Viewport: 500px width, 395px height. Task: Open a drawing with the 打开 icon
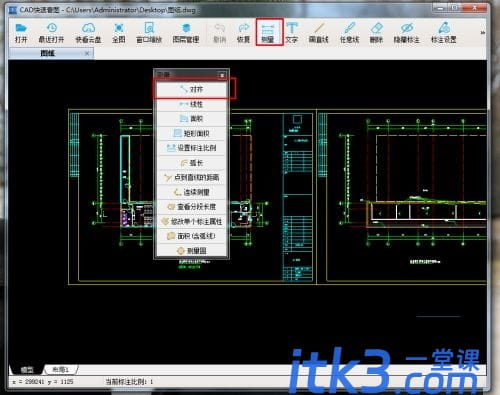point(21,33)
